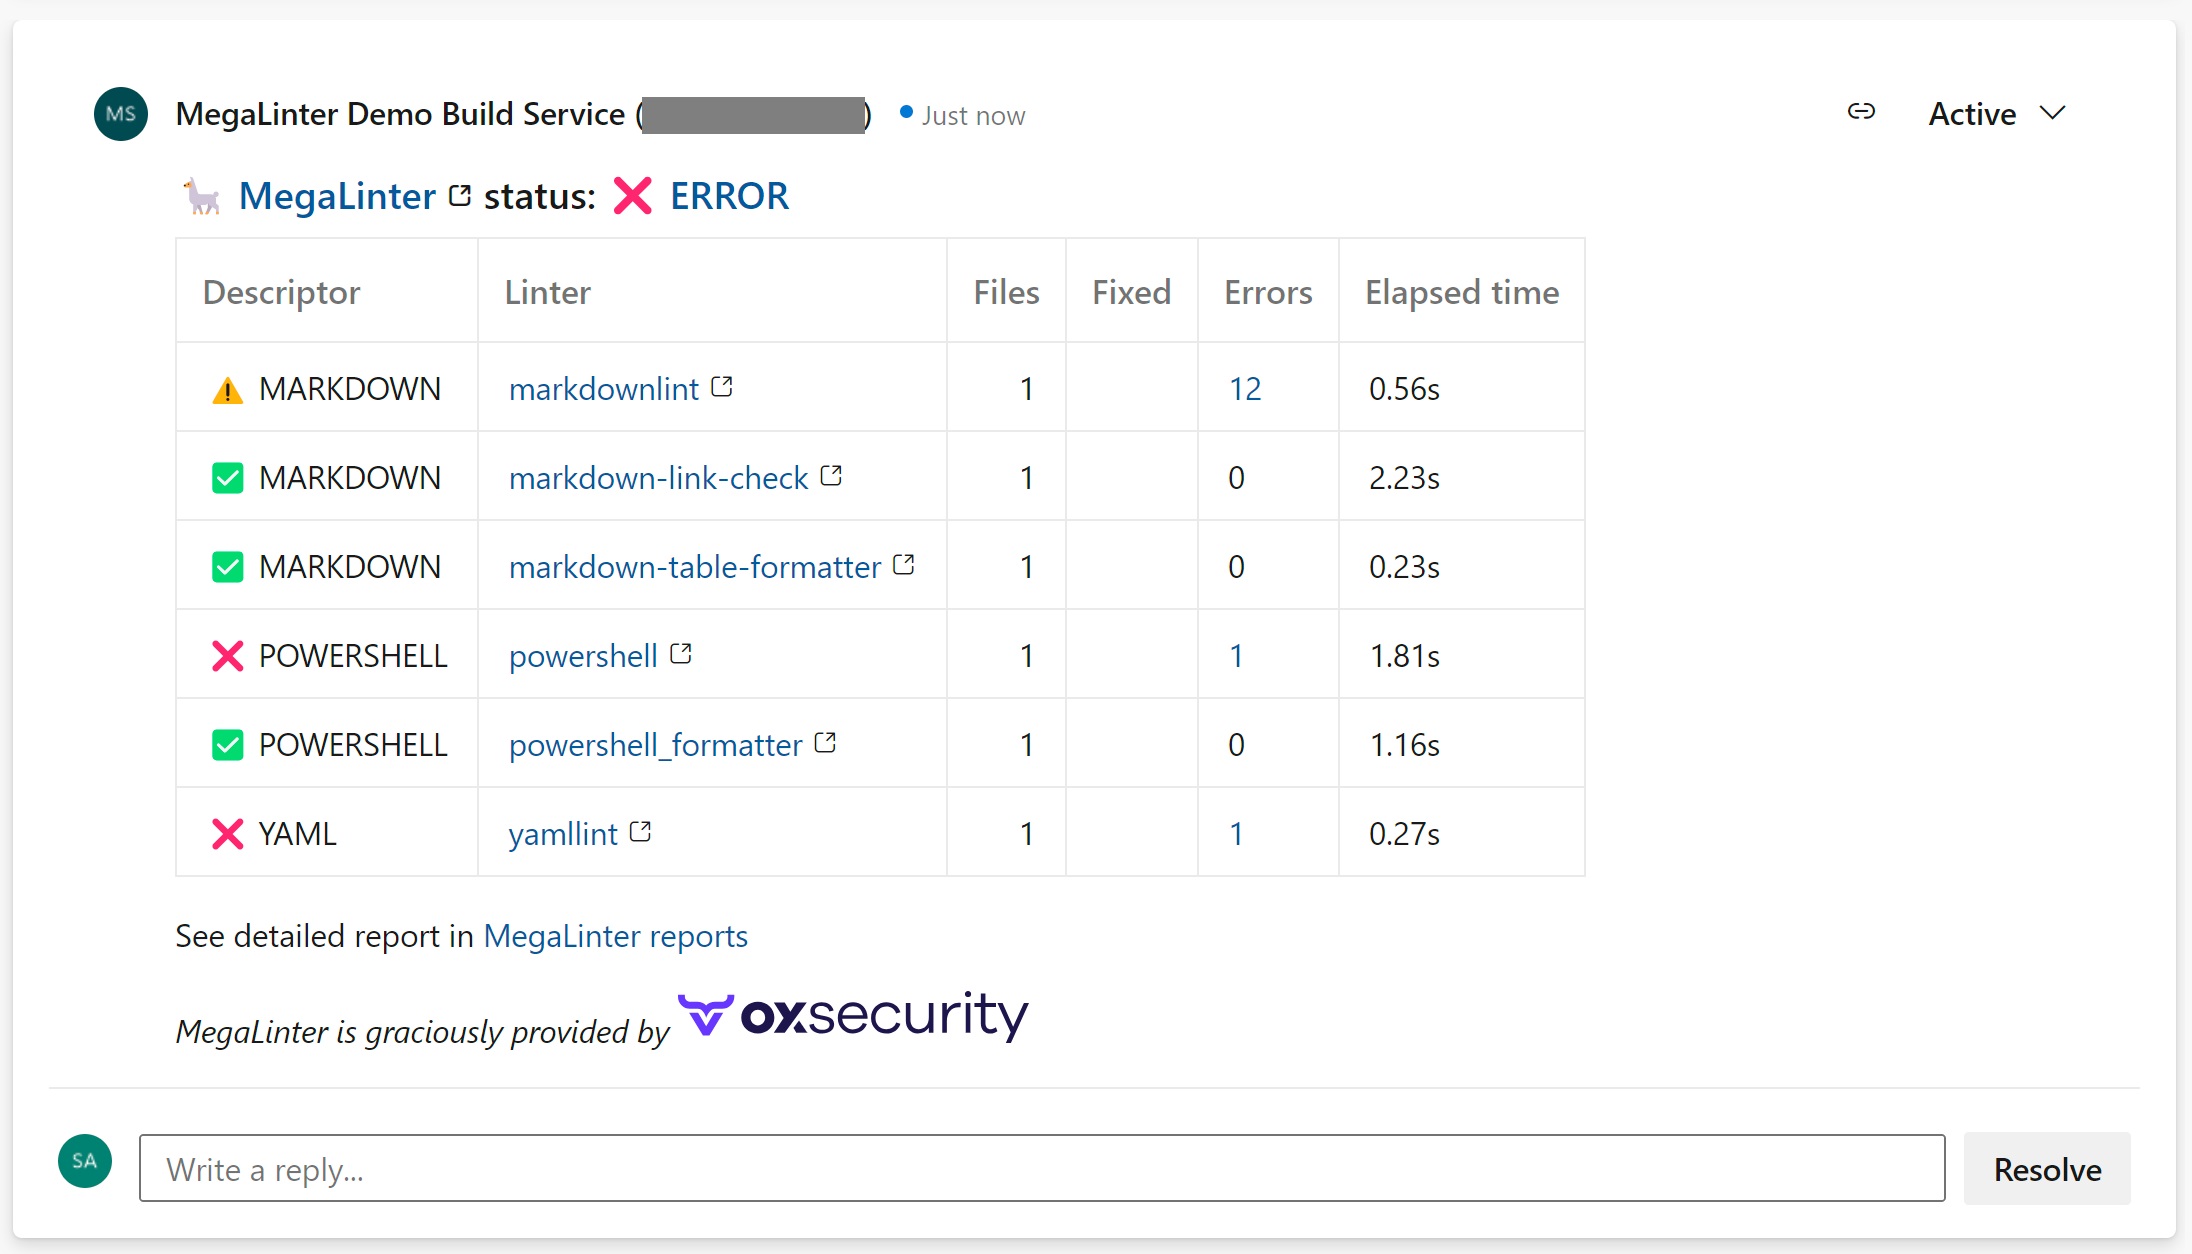Click external icon beside markdownlint
2192x1254 pixels.
point(722,387)
